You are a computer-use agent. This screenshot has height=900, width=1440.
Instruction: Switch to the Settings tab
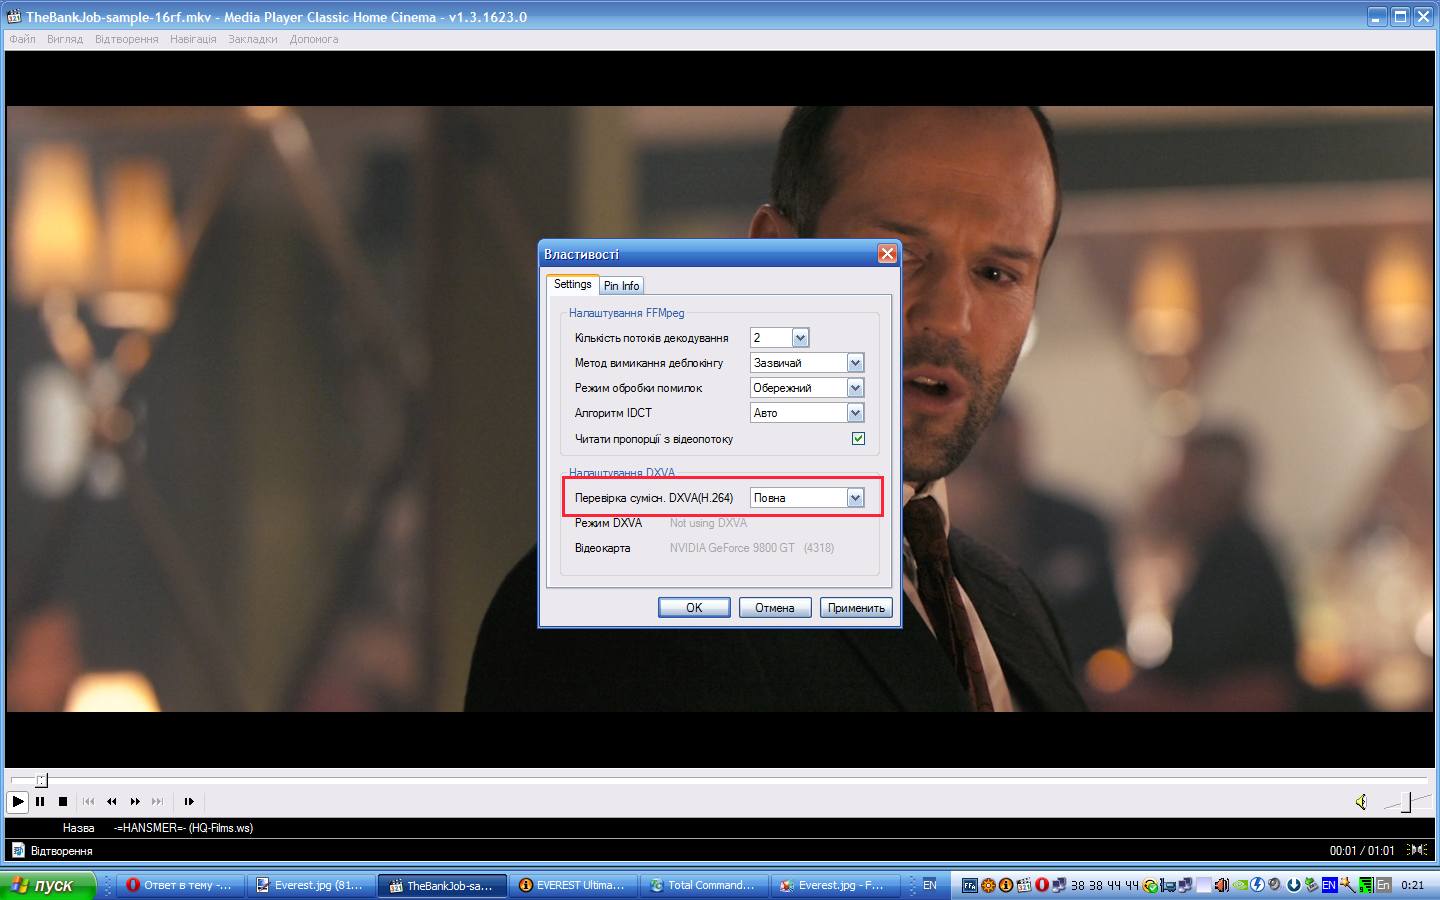click(x=573, y=284)
